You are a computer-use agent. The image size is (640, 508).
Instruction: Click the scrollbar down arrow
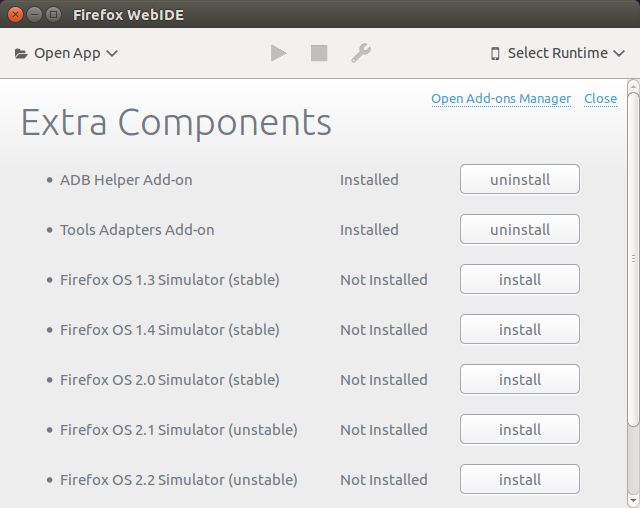(633, 501)
